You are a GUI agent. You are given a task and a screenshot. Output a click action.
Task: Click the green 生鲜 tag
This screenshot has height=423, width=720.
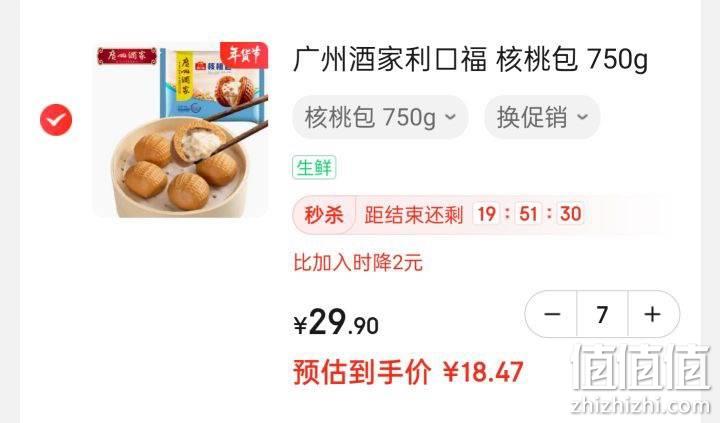pyautogui.click(x=314, y=167)
